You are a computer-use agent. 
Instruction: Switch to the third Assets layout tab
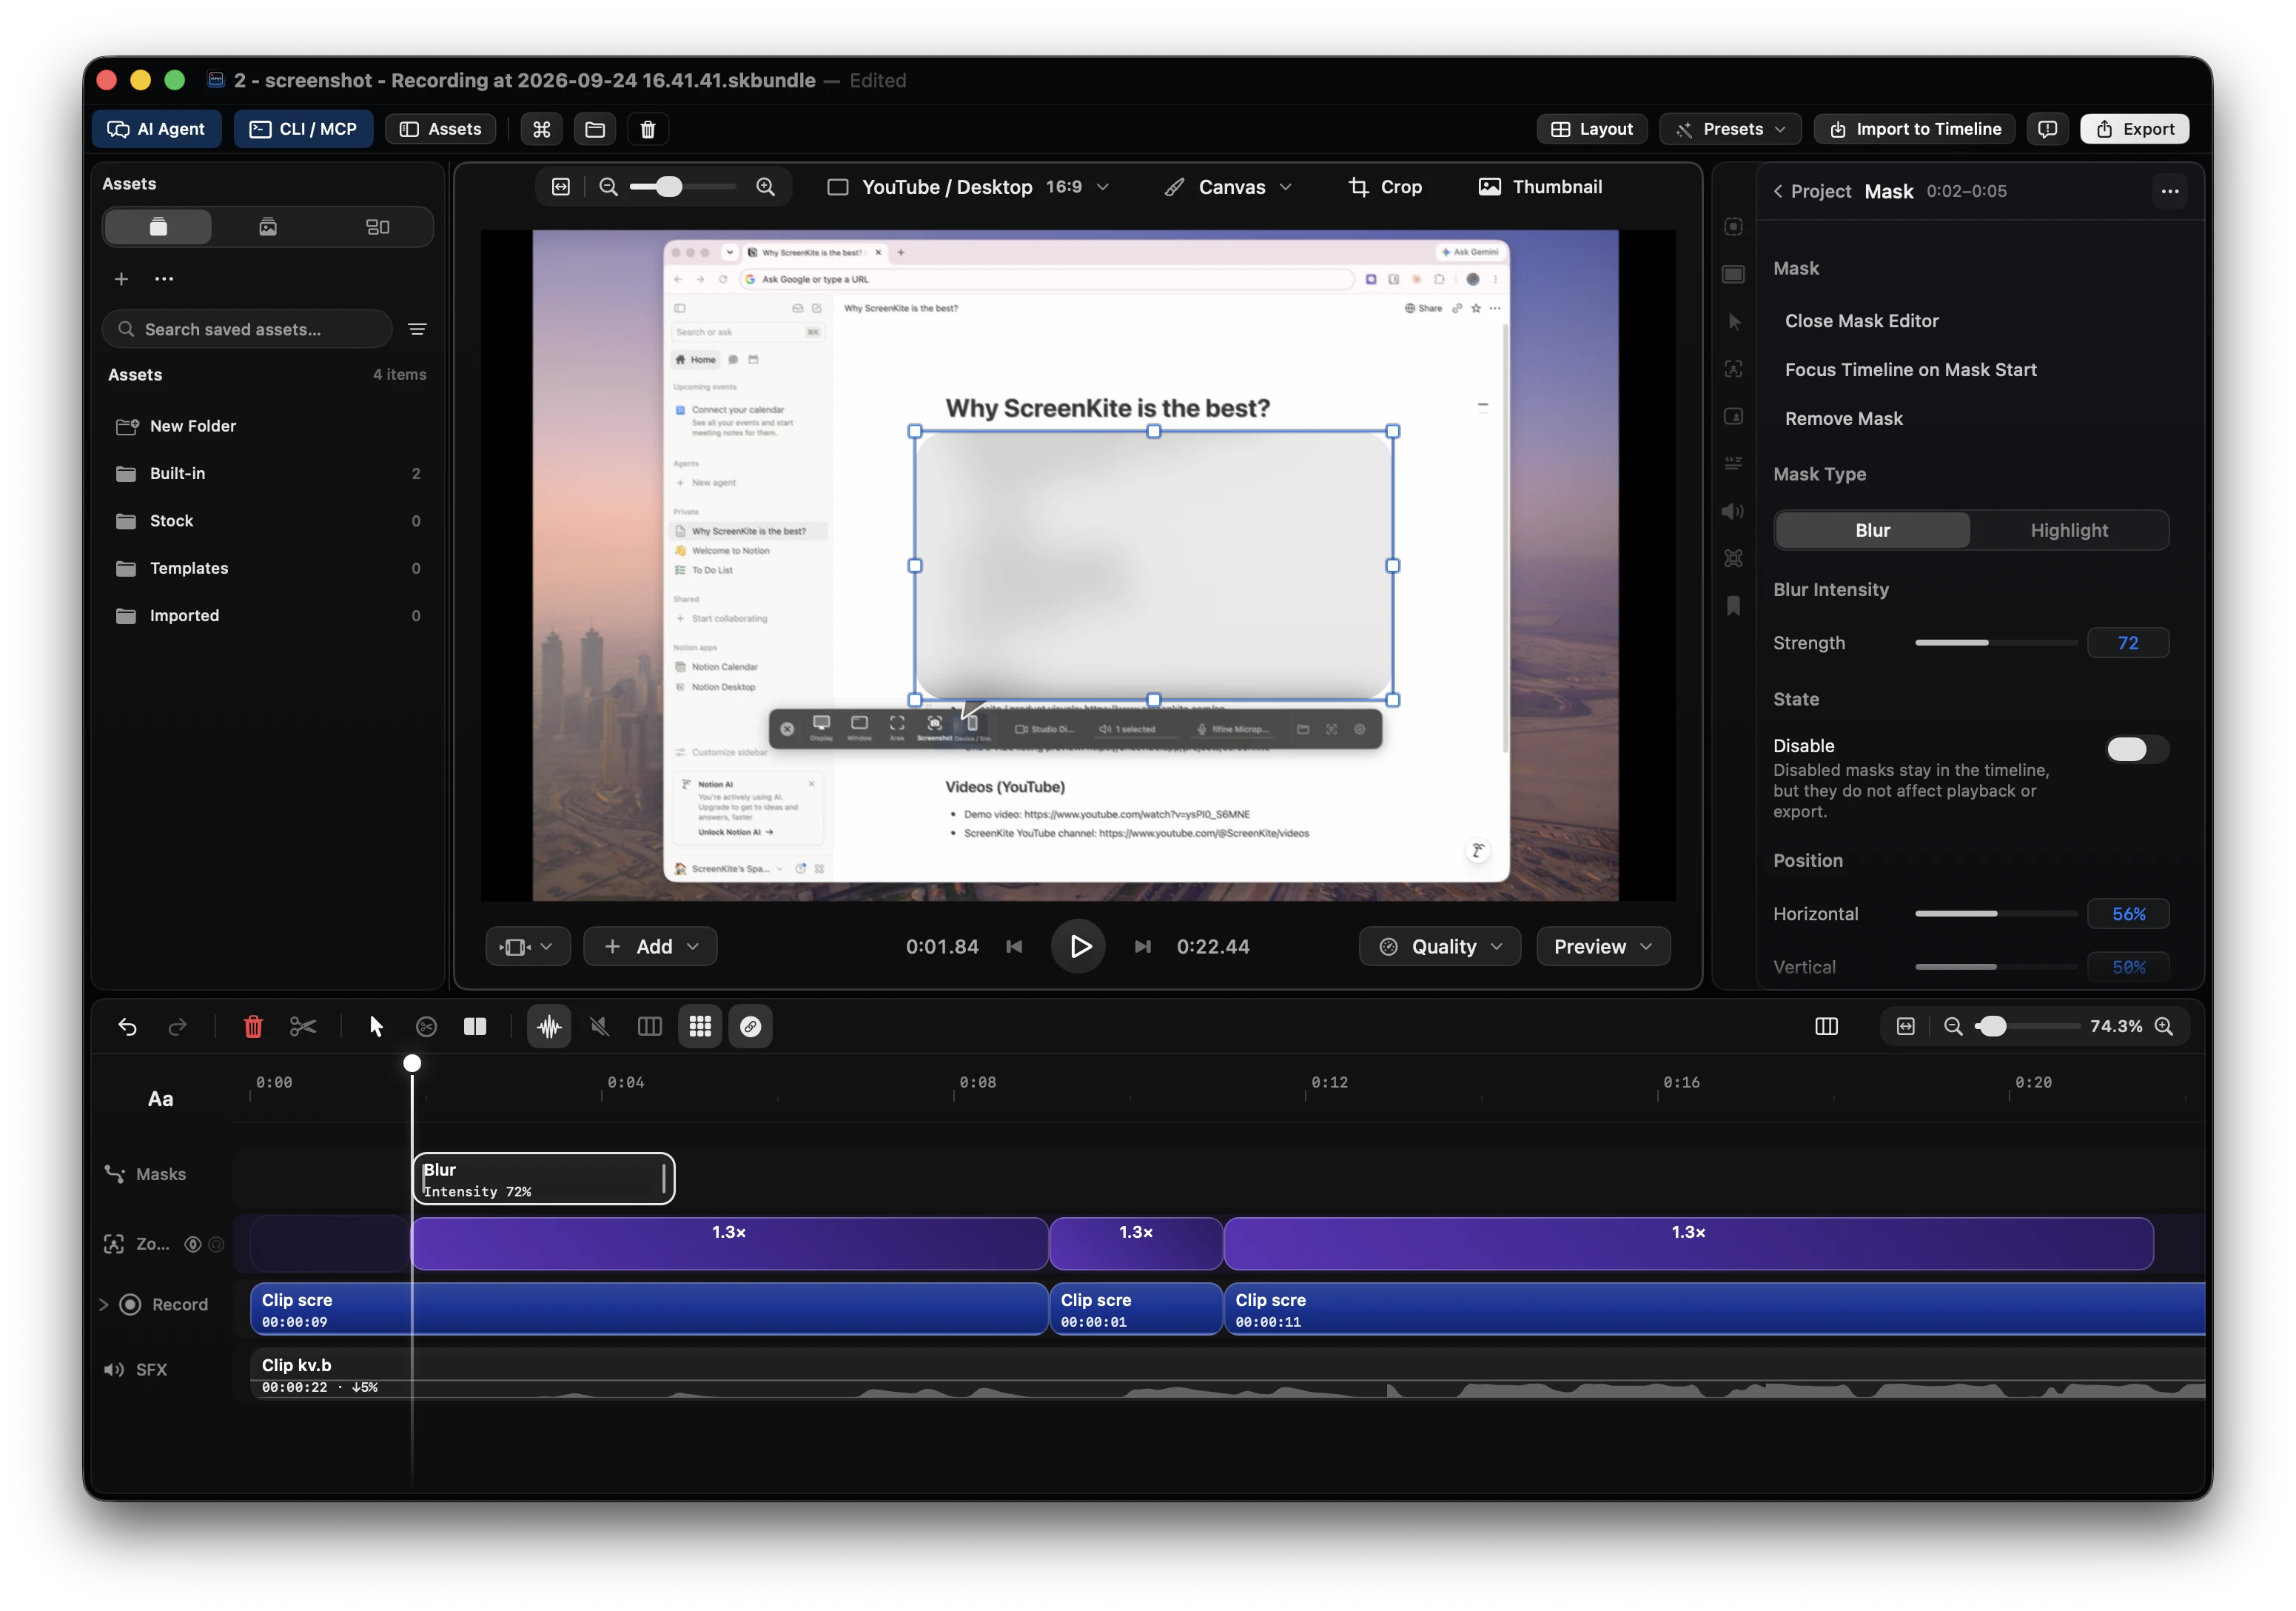[x=377, y=227]
